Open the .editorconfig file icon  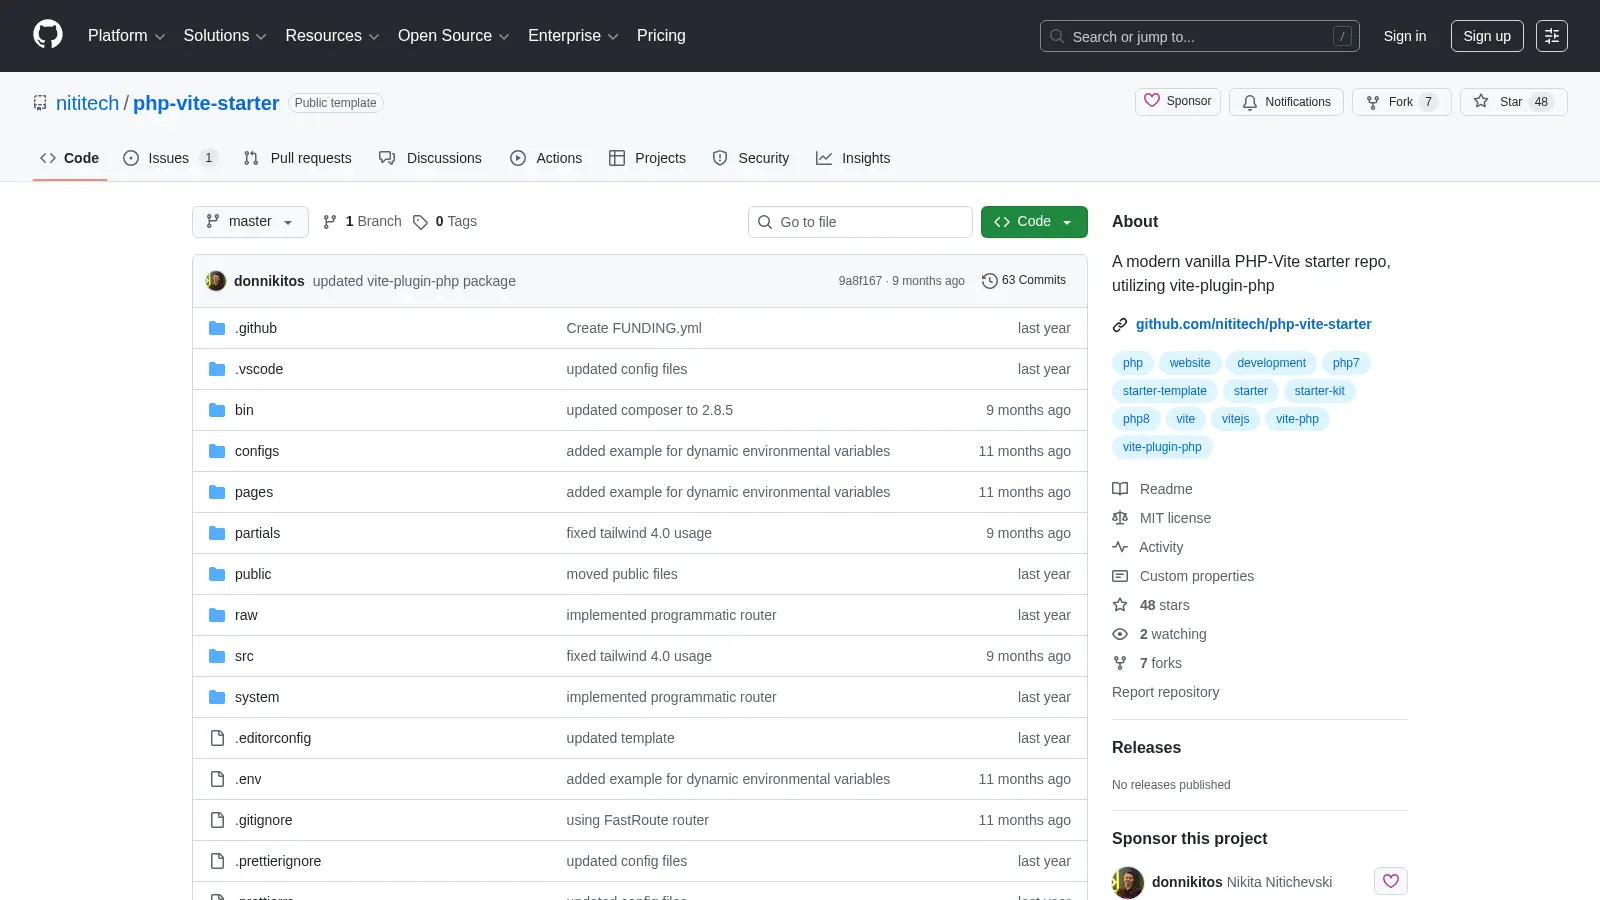pos(217,738)
